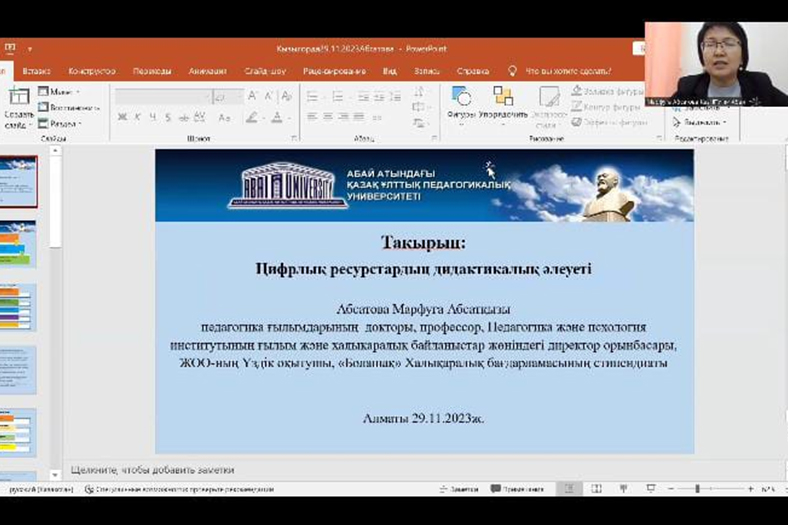Click the Восстановить (Reset) slide button
Image resolution: width=788 pixels, height=525 pixels.
click(x=70, y=107)
